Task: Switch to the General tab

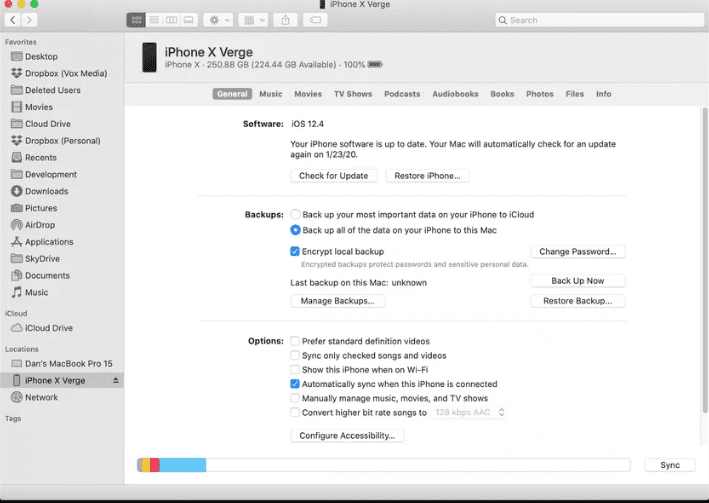Action: [232, 94]
